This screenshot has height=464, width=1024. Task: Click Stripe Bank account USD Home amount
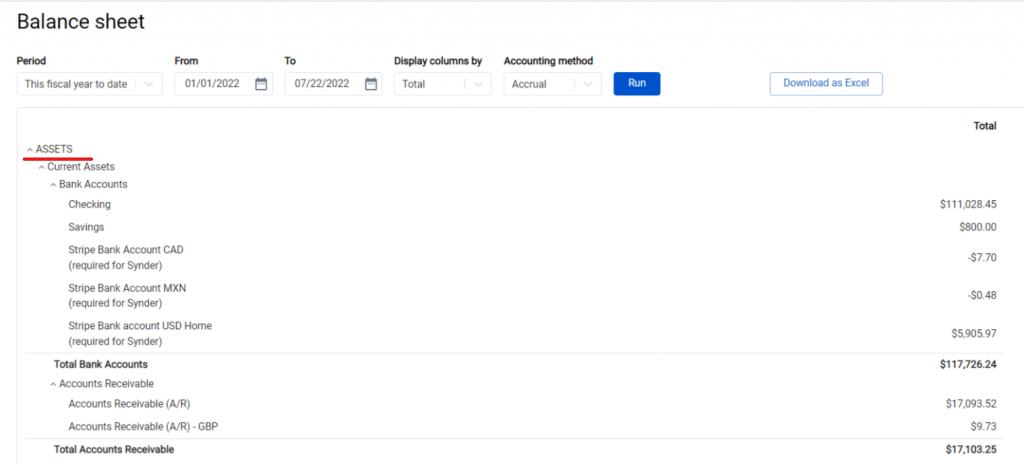coord(974,333)
